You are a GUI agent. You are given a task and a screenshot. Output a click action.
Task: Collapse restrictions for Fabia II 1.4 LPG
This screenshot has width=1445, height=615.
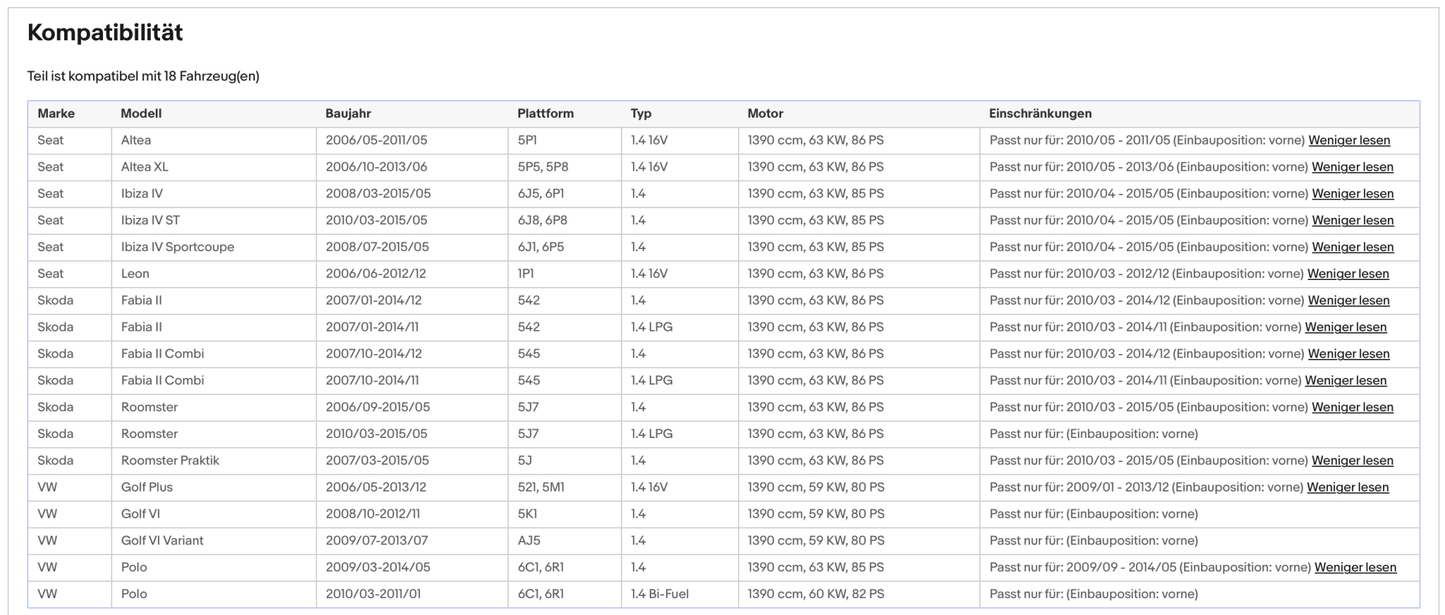(1345, 327)
